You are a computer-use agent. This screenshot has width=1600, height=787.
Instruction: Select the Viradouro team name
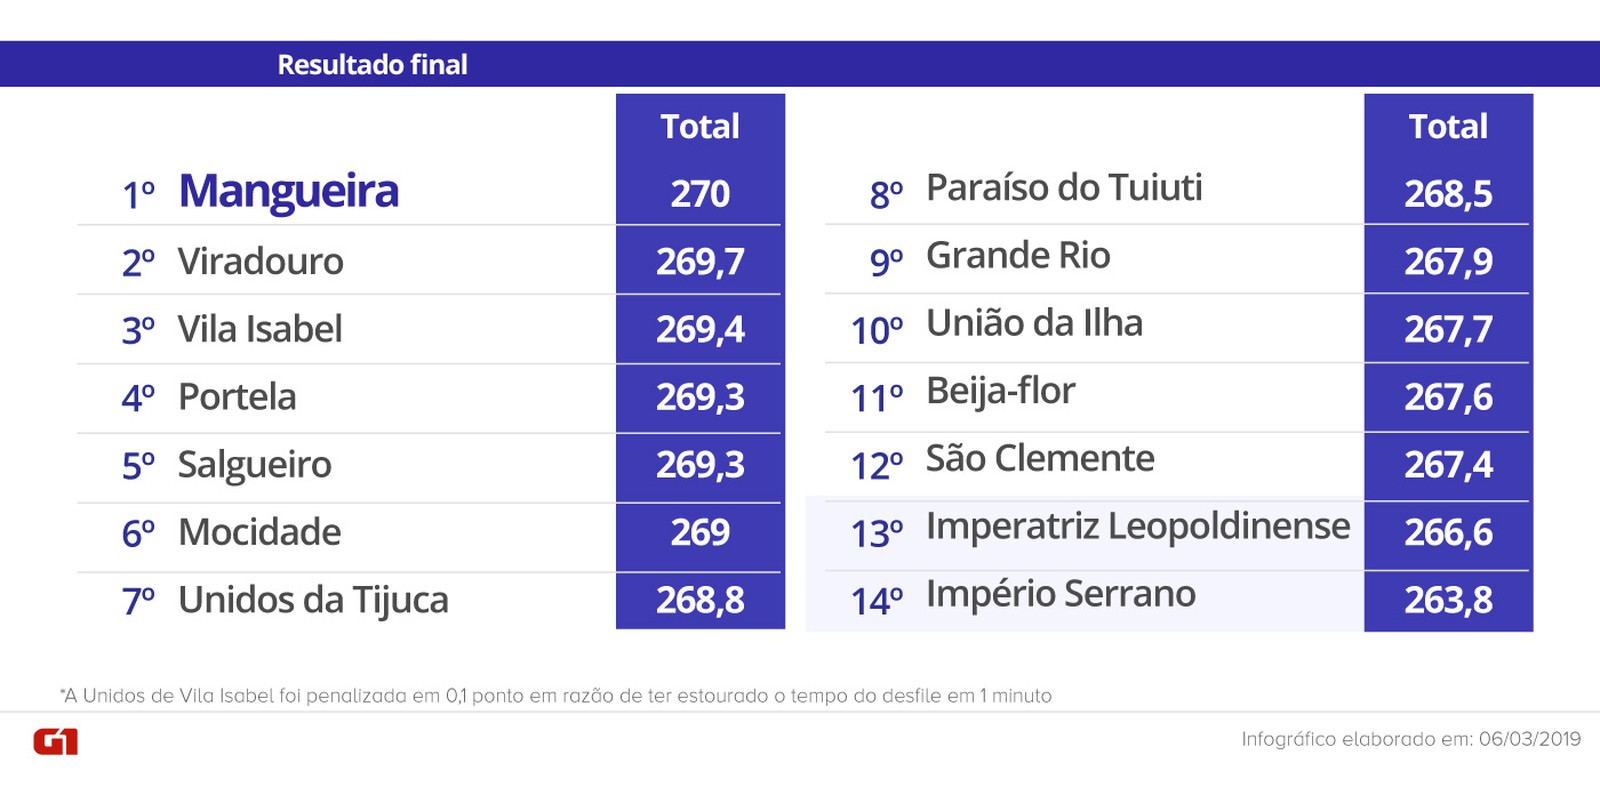pyautogui.click(x=260, y=262)
